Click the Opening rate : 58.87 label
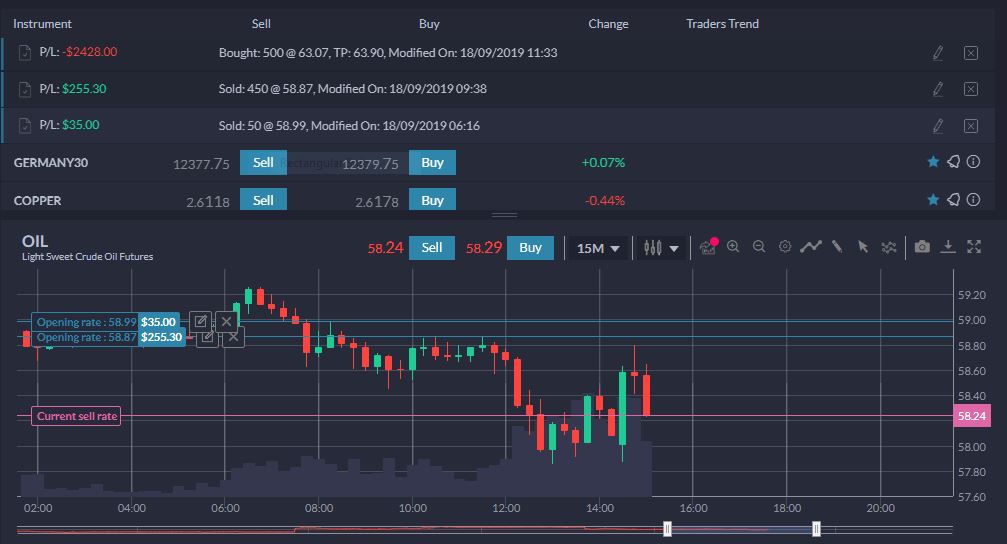1007x544 pixels. point(86,337)
